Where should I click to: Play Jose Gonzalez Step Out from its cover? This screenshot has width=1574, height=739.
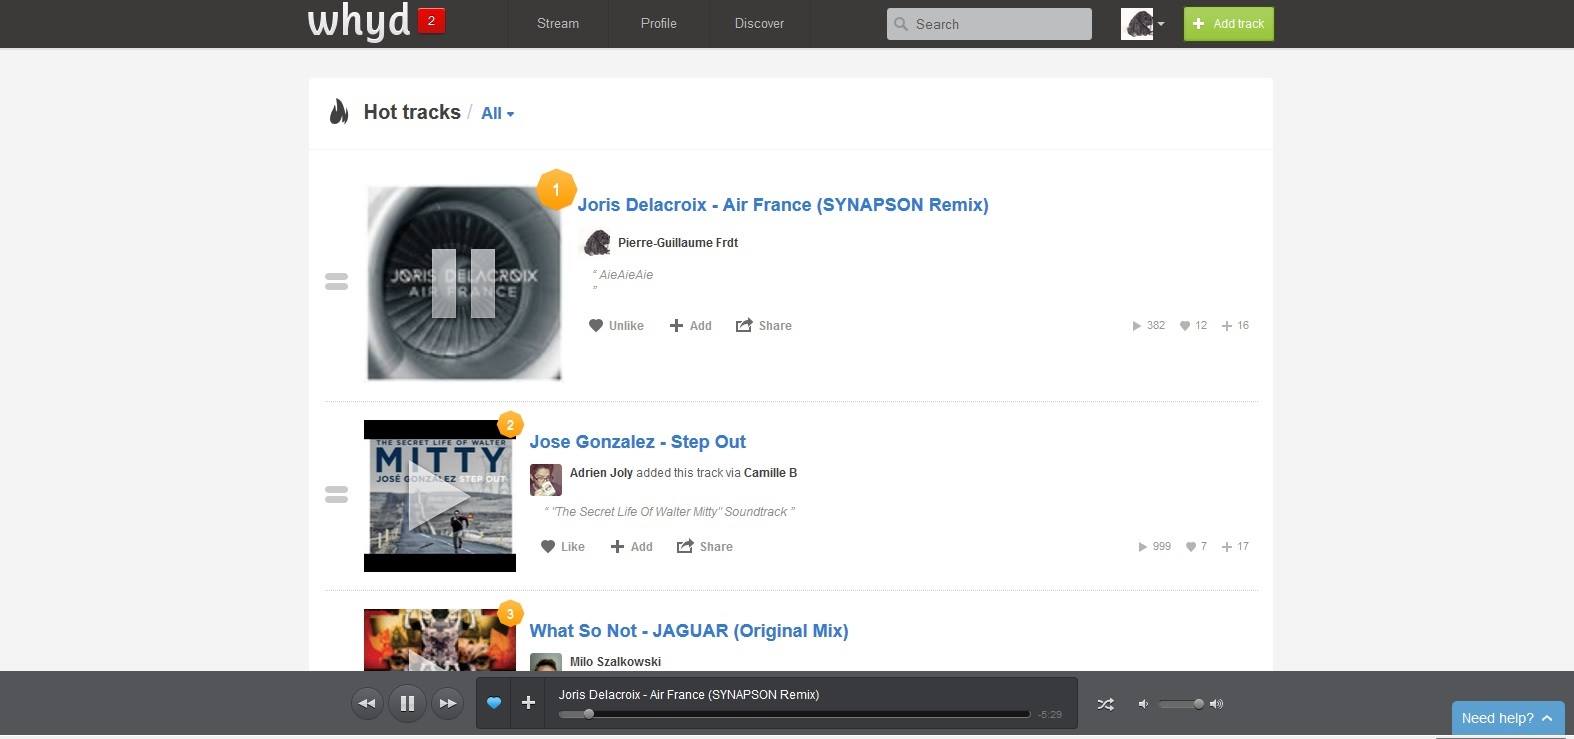coord(440,496)
